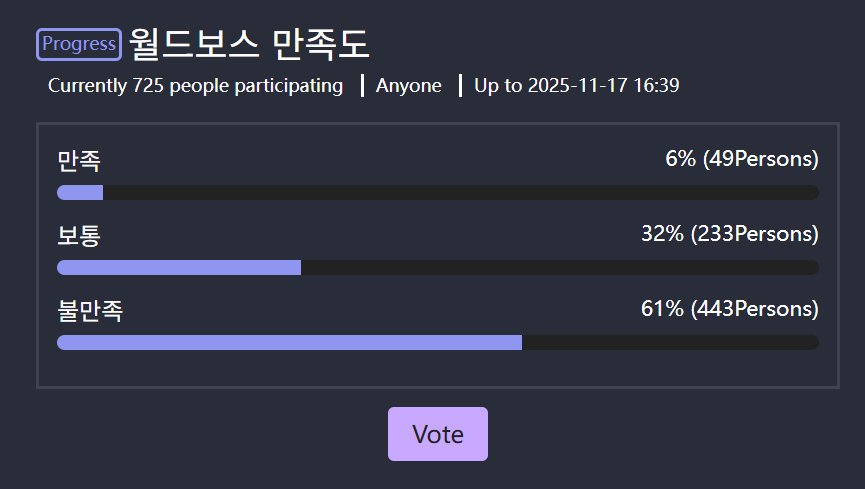
Task: Click the Up to deadline label
Action: pos(498,86)
